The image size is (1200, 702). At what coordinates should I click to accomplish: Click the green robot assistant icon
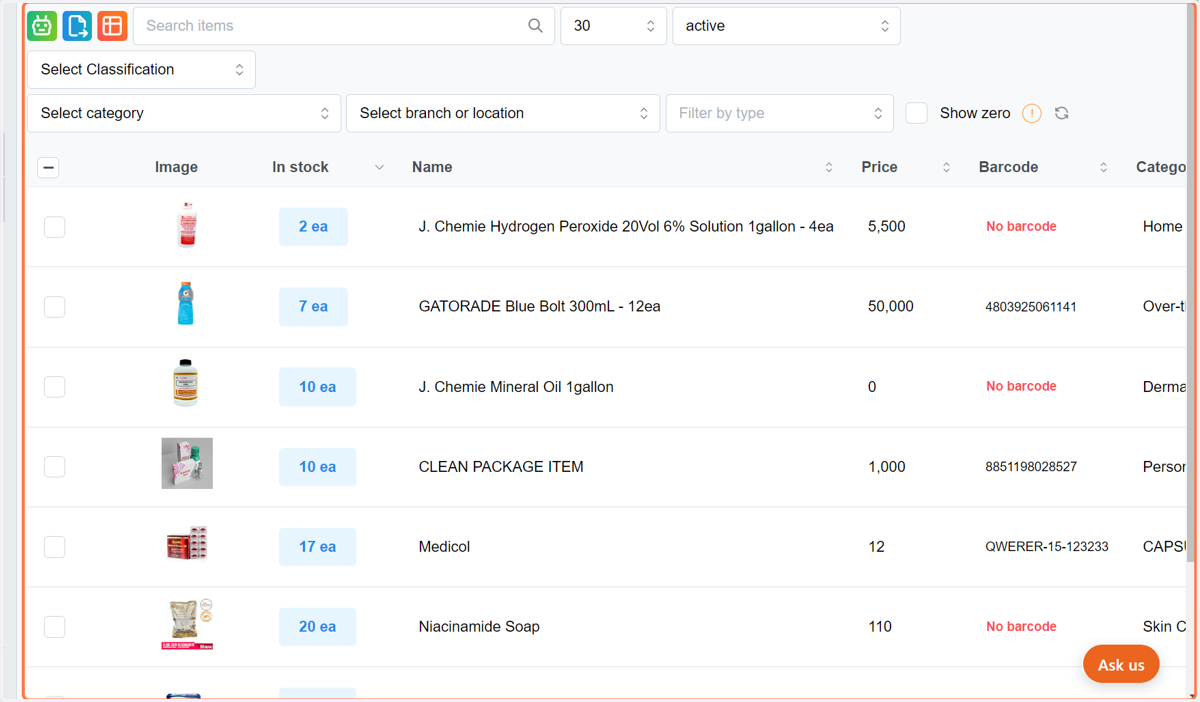(42, 26)
